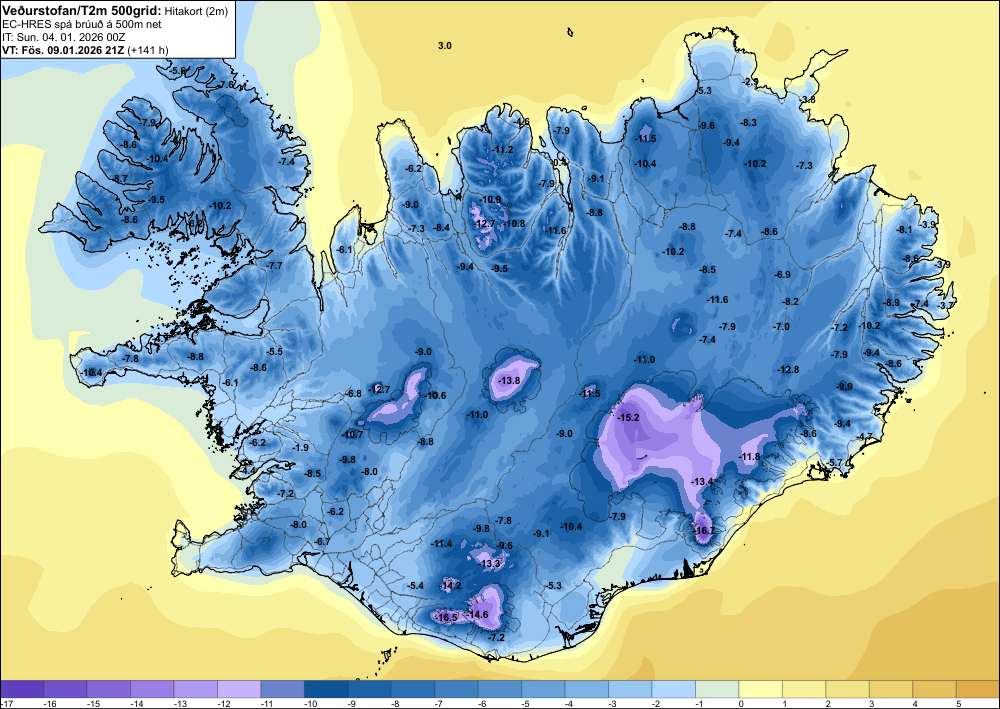Click the -4.4 temperature value
Screen dimensions: 1000x709
tap(247, 471)
